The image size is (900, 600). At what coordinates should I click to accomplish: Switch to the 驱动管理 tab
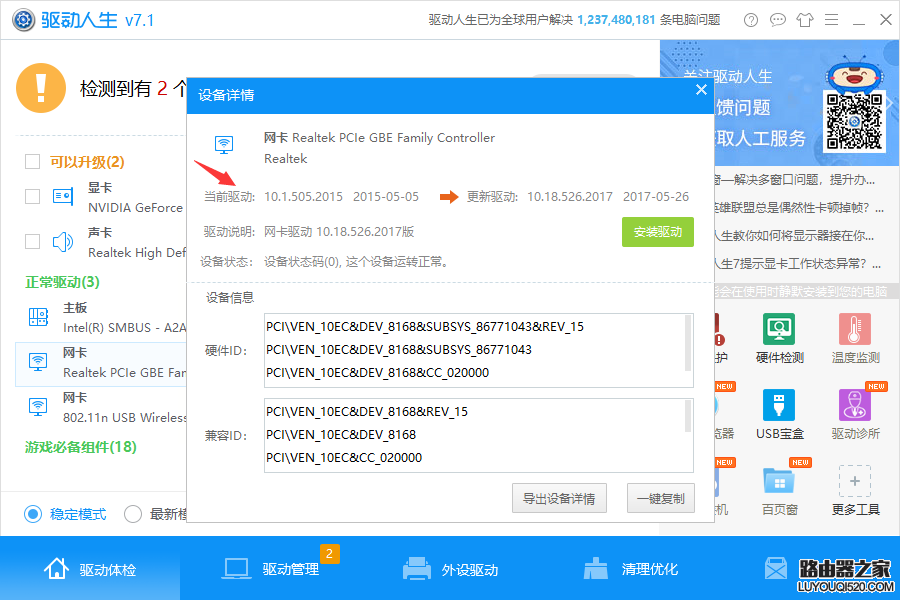point(270,569)
